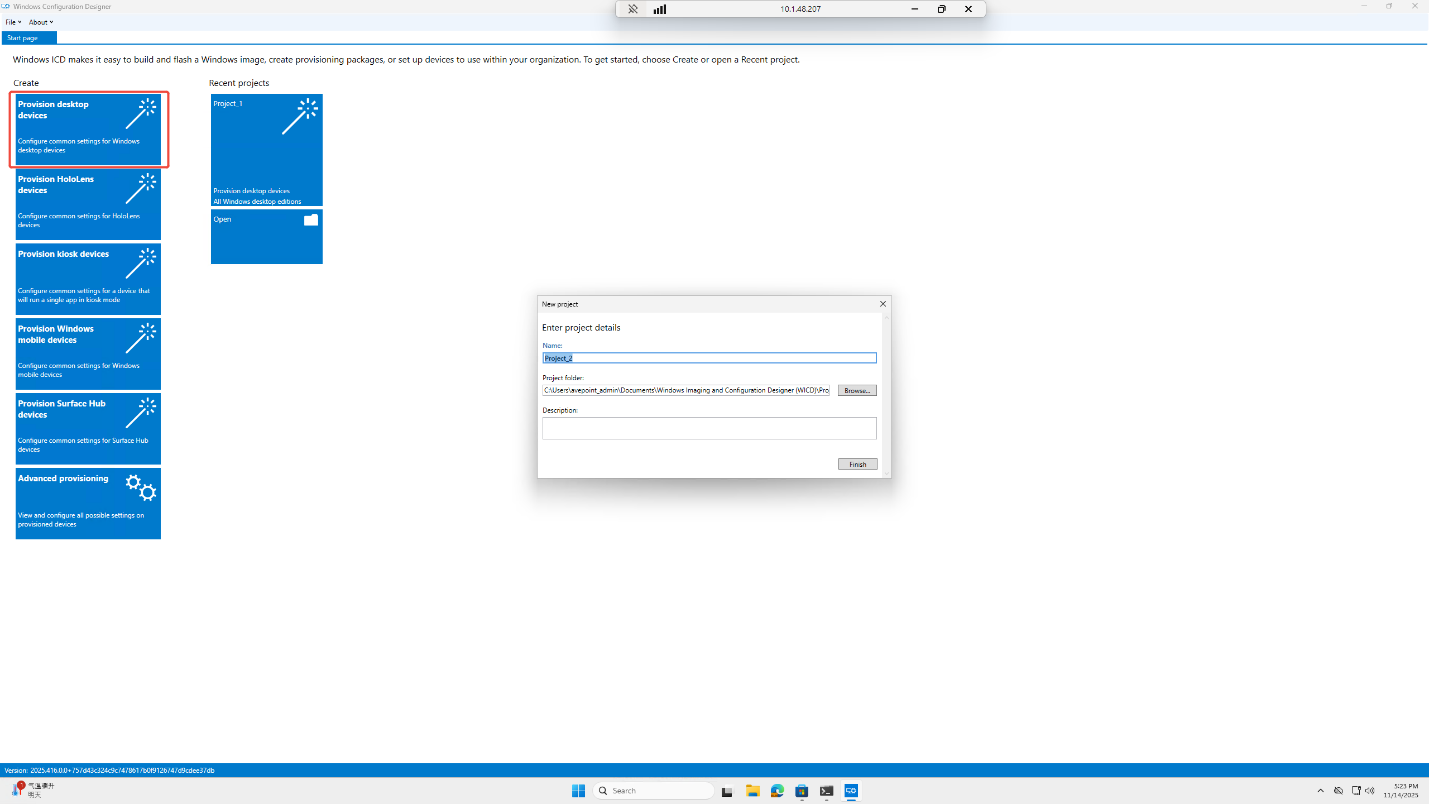1429x804 pixels.
Task: Launch File Explorer from the taskbar
Action: pos(753,791)
